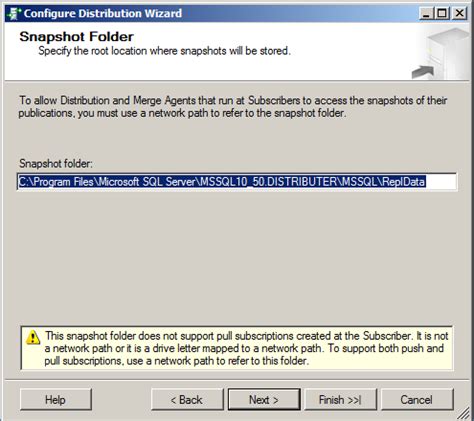Close the wizard with the X button
The width and height of the screenshot is (474, 421).
459,13
